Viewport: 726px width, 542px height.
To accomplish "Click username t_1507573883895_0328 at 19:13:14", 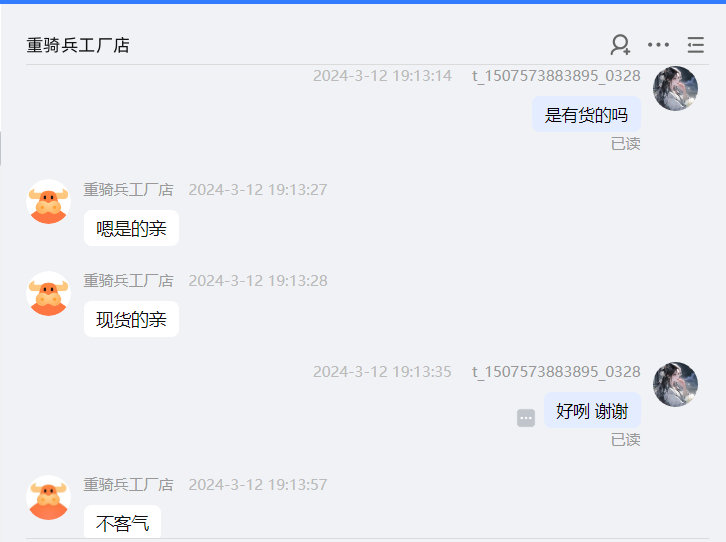I will coord(556,76).
